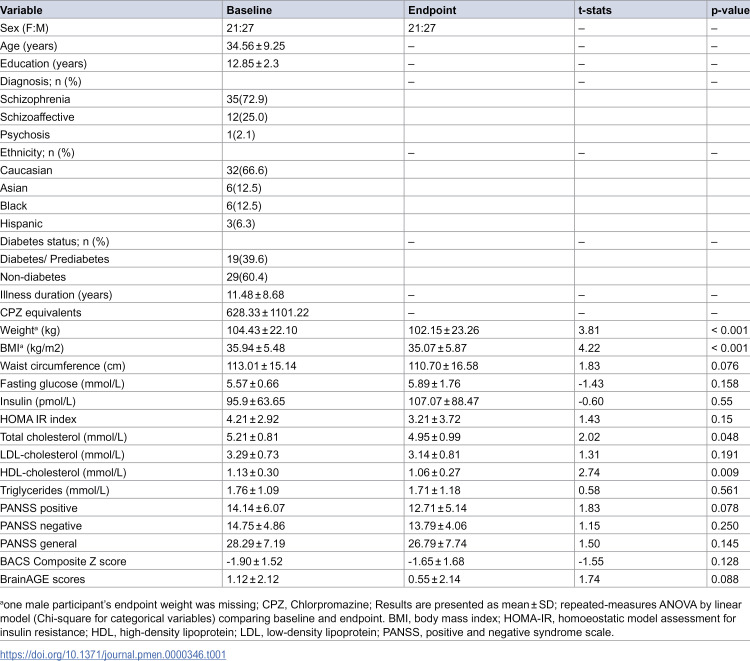Click the 'Endpoint' column header

pos(432,10)
